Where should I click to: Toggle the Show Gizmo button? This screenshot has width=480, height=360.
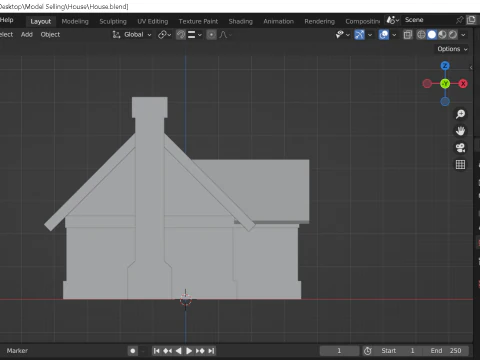[x=359, y=35]
